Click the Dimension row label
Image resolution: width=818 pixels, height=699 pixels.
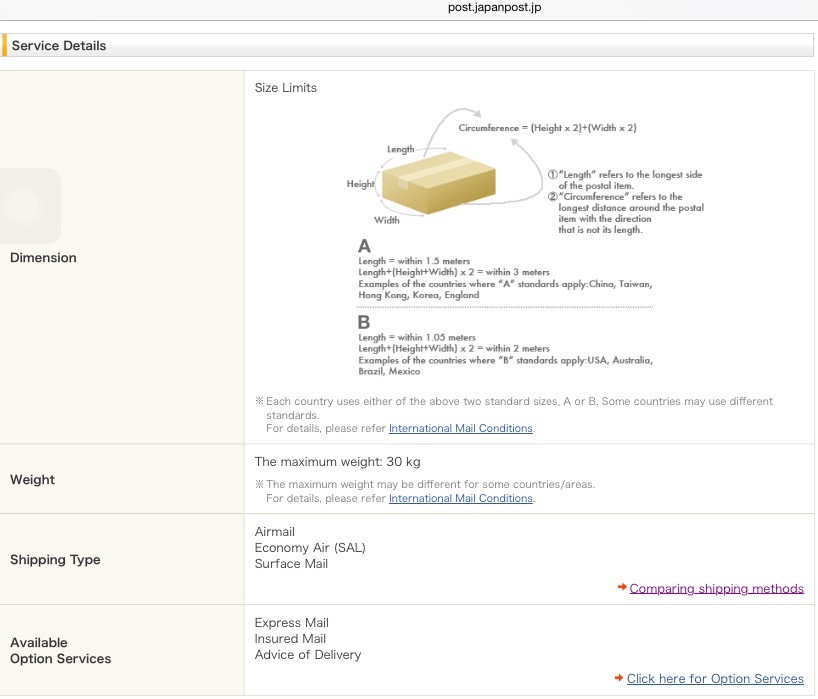tap(43, 257)
